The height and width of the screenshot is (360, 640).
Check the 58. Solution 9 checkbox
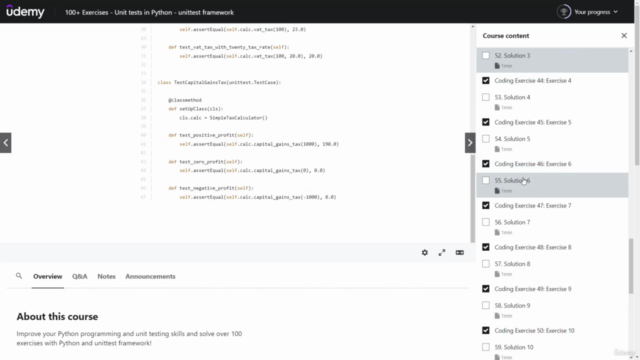(486, 305)
